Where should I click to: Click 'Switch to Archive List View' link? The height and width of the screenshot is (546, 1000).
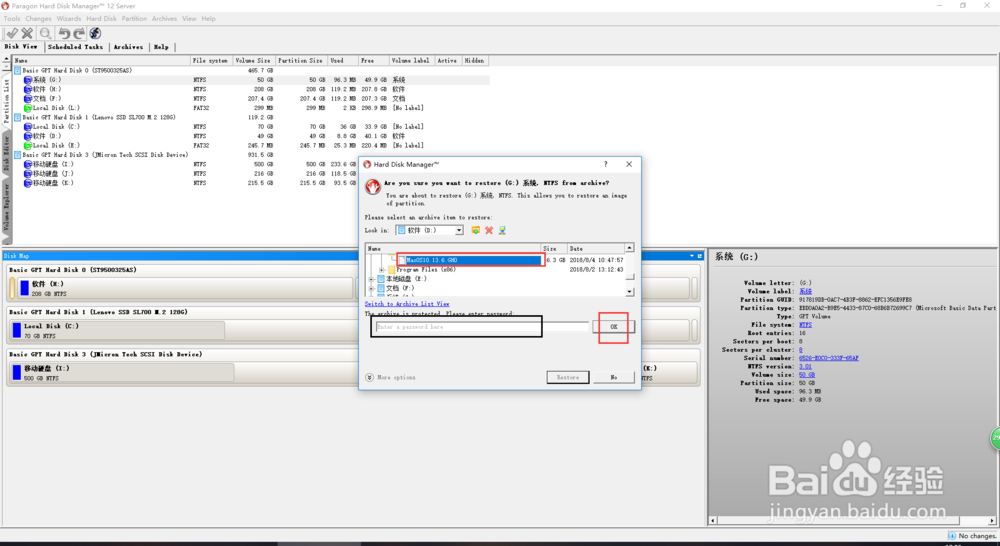[407, 304]
